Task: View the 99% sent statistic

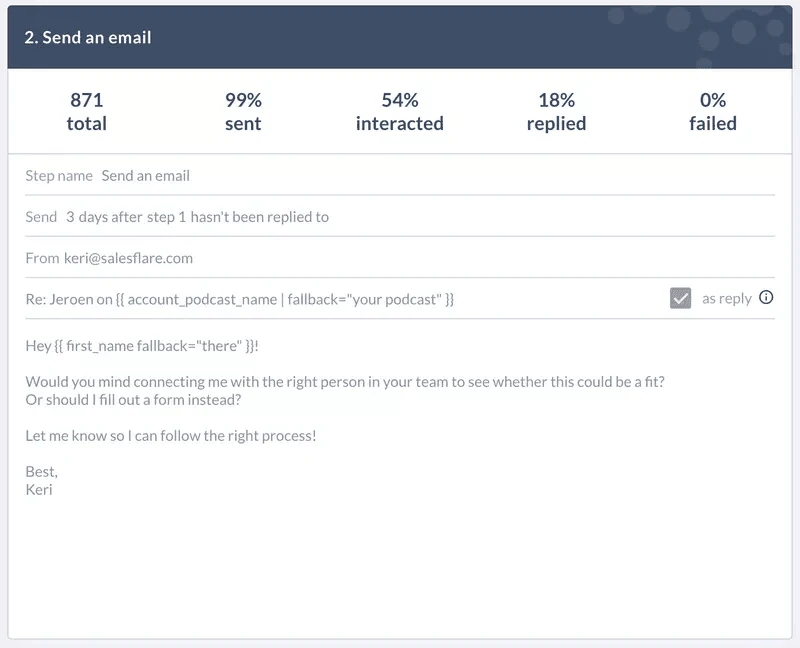Action: 243,112
